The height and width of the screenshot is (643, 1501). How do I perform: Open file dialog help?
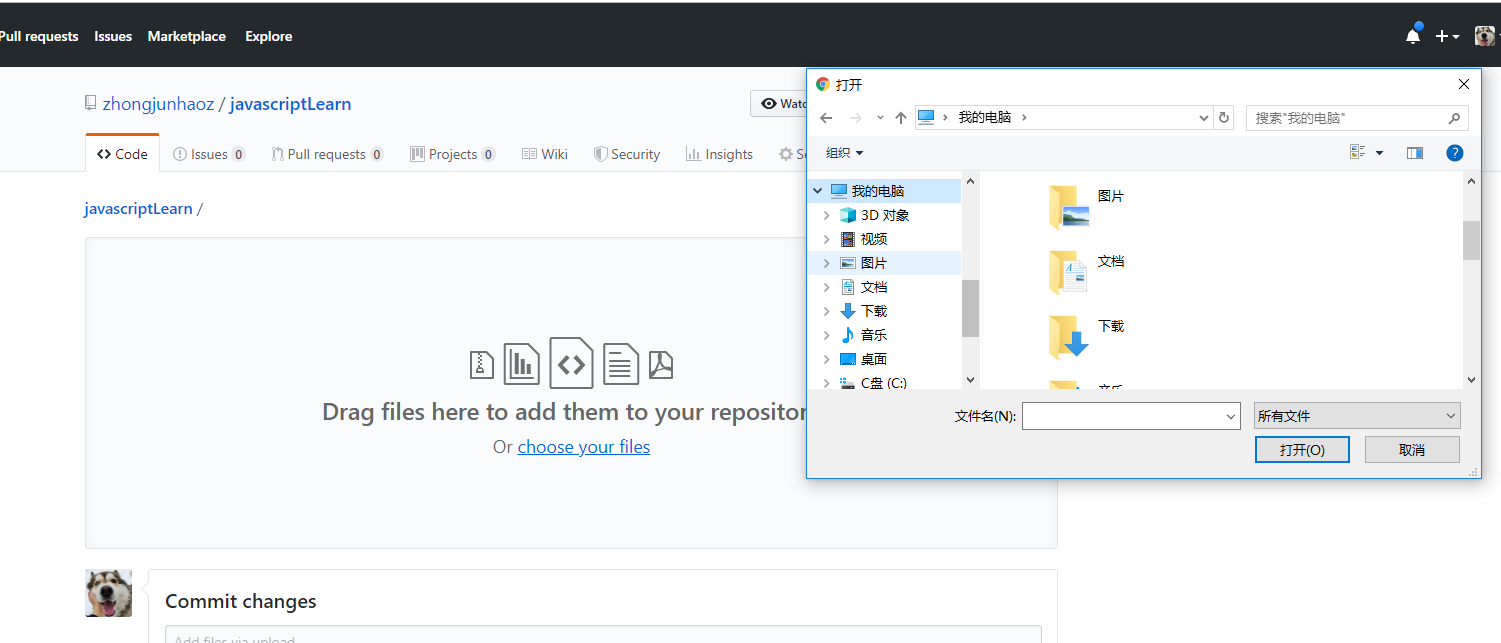coord(1455,153)
